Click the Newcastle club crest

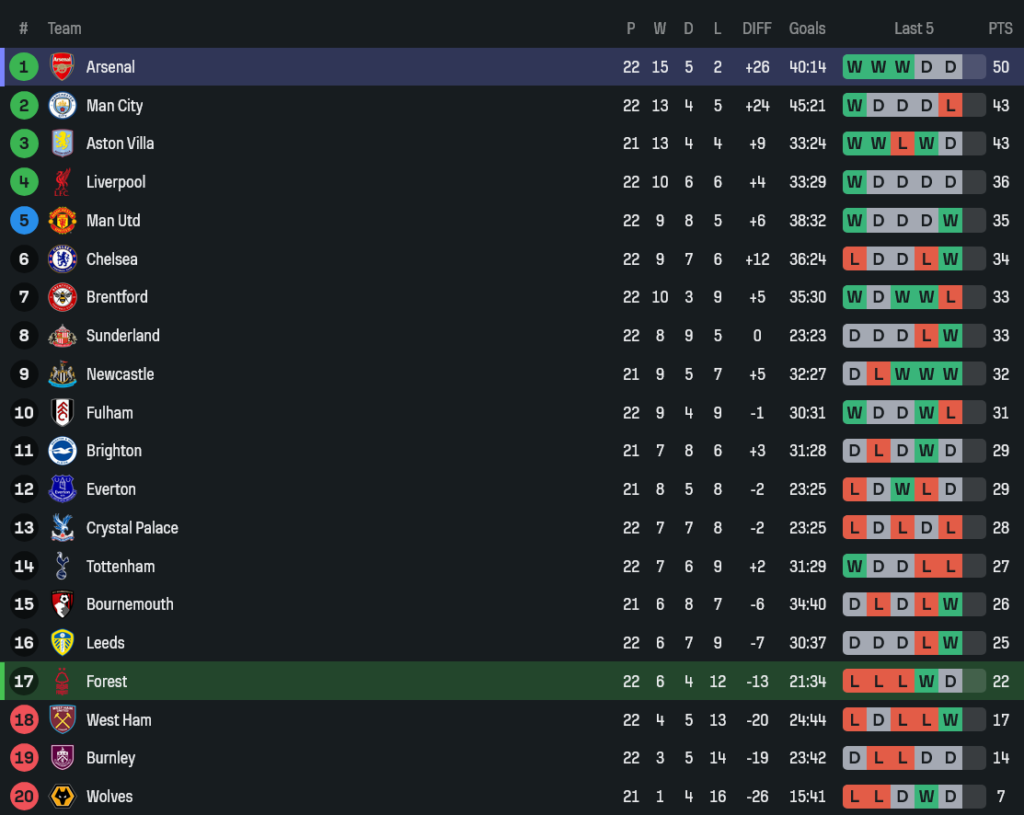62,374
